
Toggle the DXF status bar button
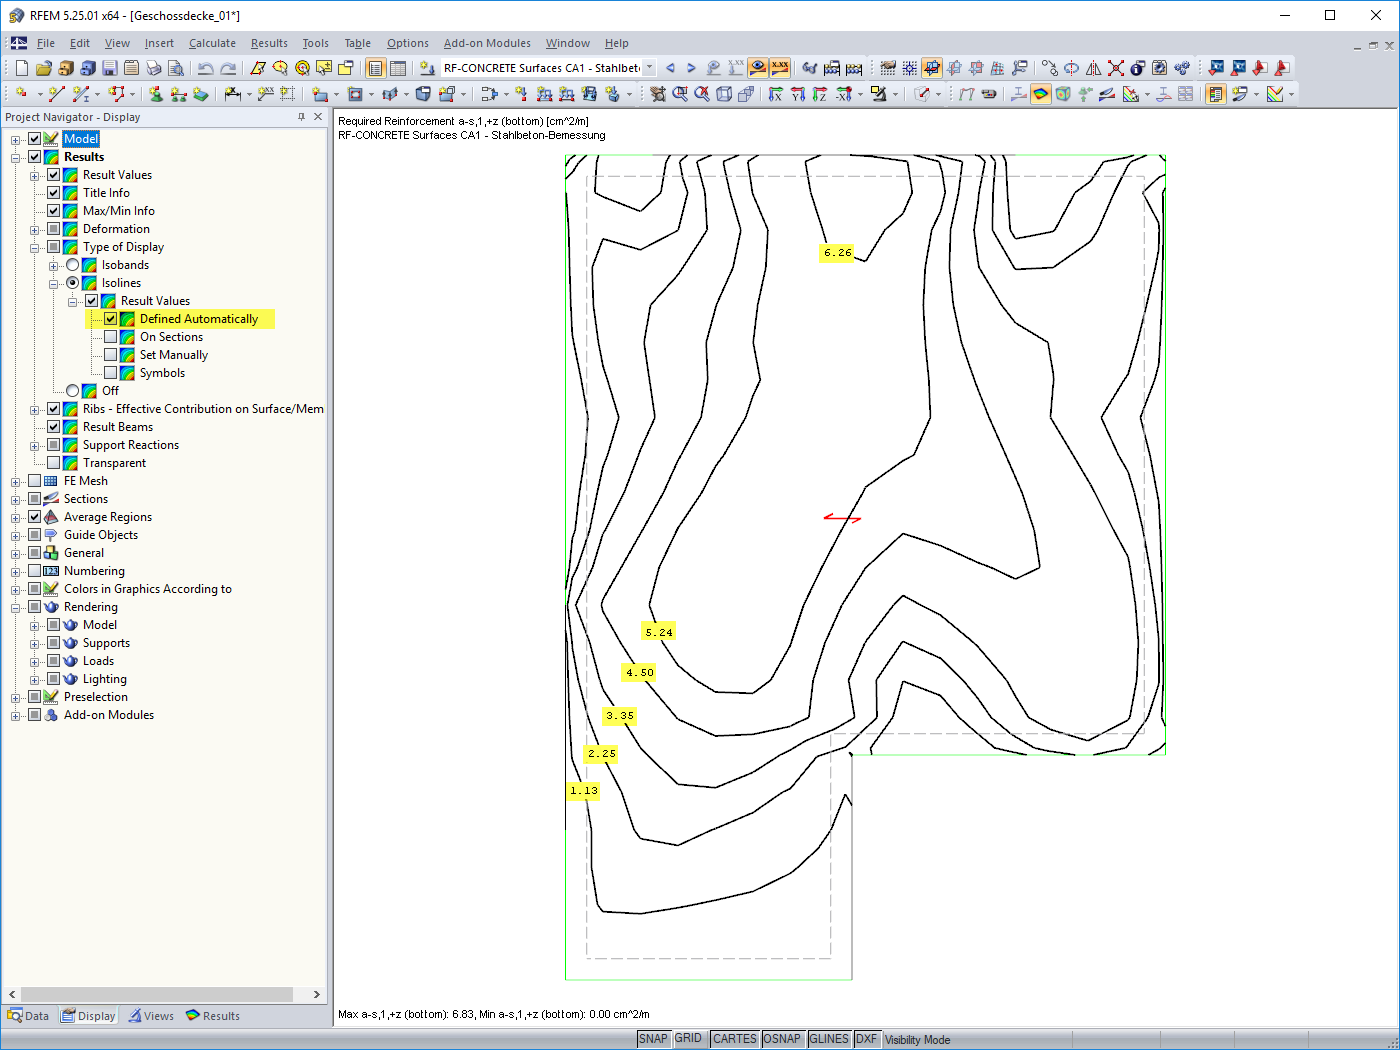[x=866, y=1039]
